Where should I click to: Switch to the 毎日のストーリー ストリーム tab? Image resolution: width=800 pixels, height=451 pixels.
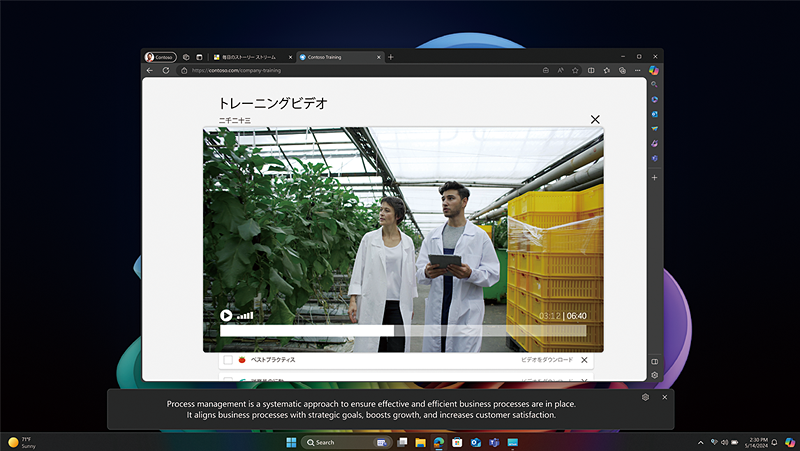coord(253,57)
